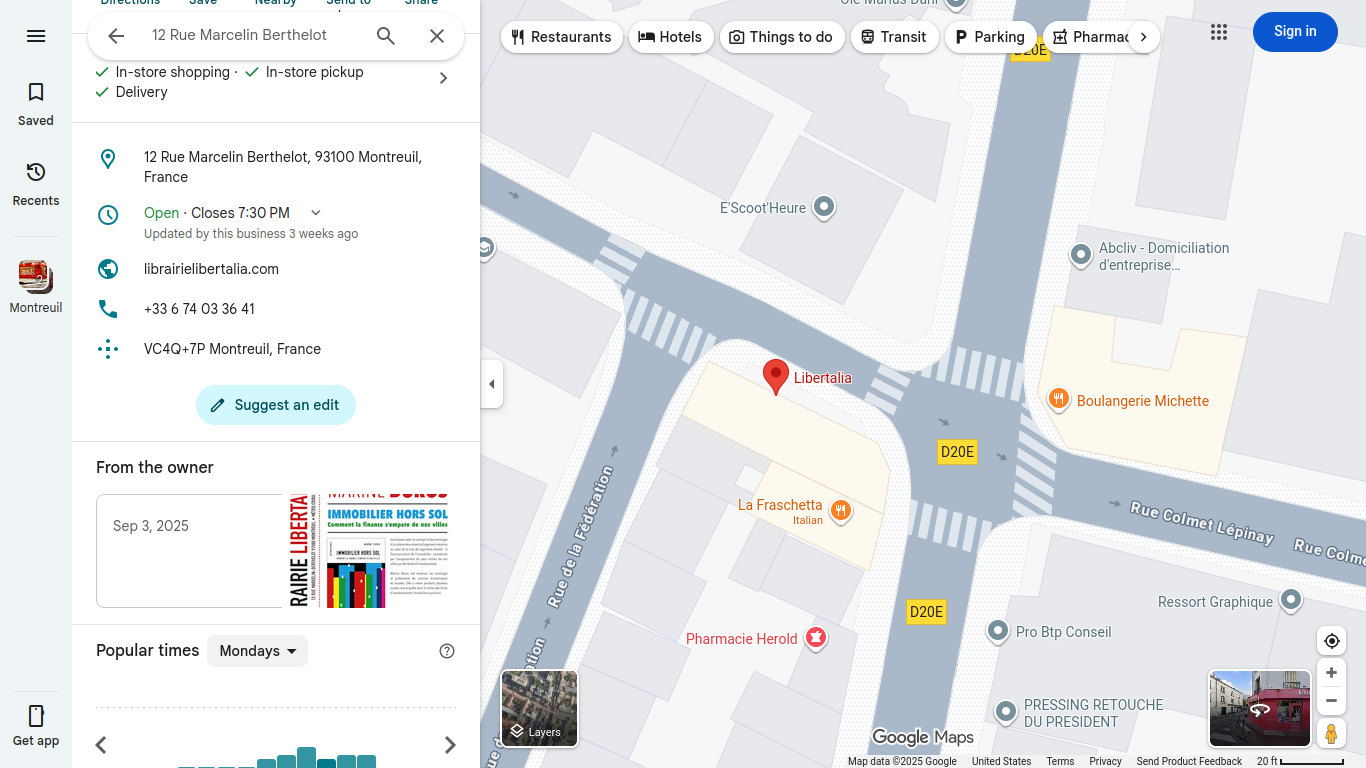The height and width of the screenshot is (768, 1366).
Task: Click the phone call icon
Action: (108, 309)
